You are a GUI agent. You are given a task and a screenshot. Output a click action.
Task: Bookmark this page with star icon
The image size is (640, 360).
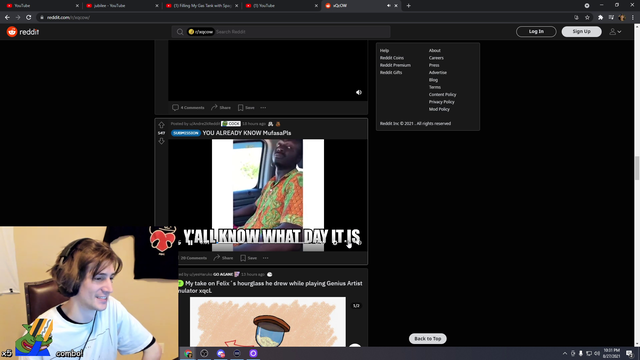tap(587, 17)
